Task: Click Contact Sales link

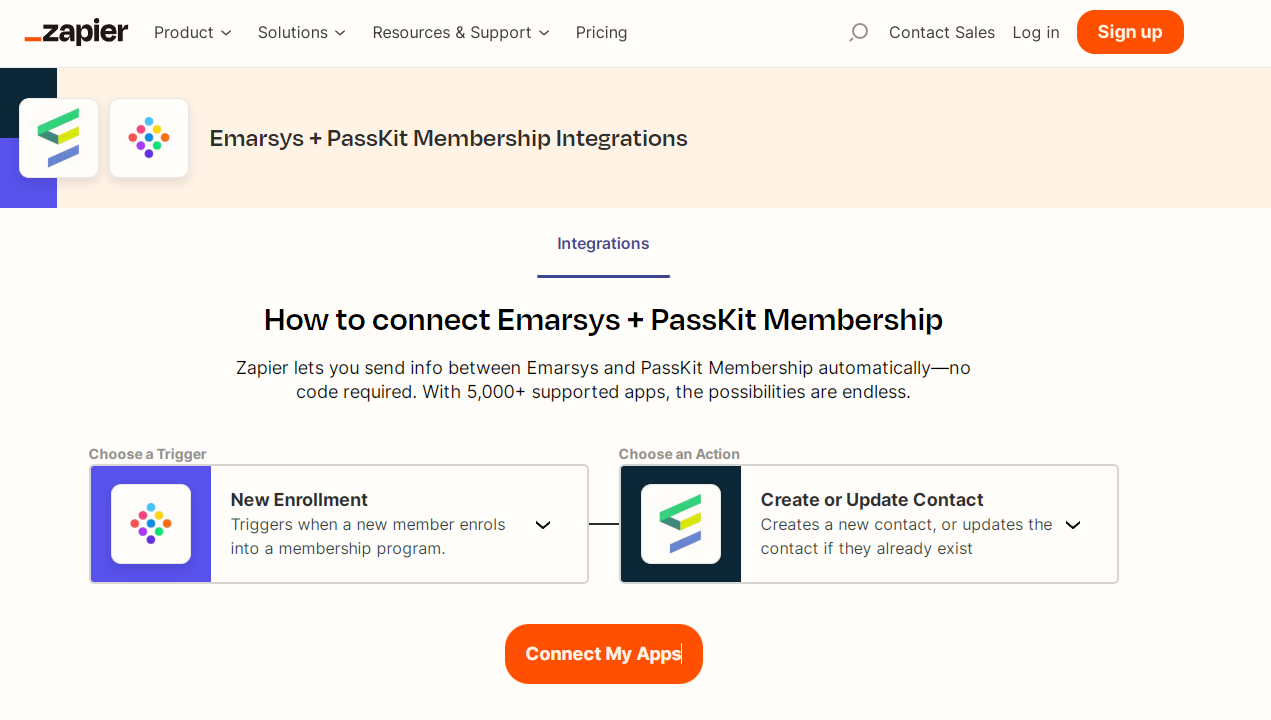Action: click(x=941, y=32)
